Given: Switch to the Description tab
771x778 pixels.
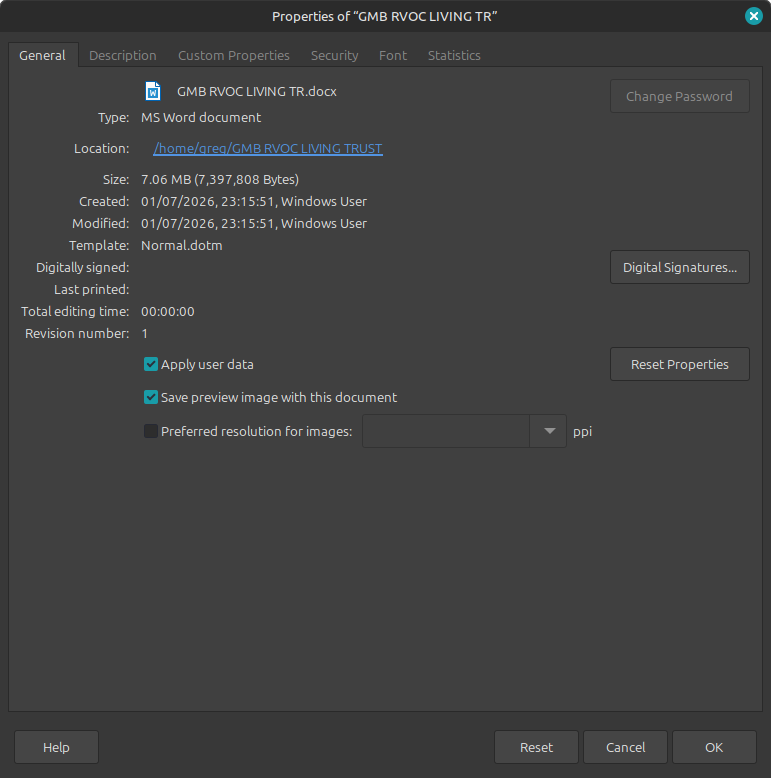Looking at the screenshot, I should 122,56.
